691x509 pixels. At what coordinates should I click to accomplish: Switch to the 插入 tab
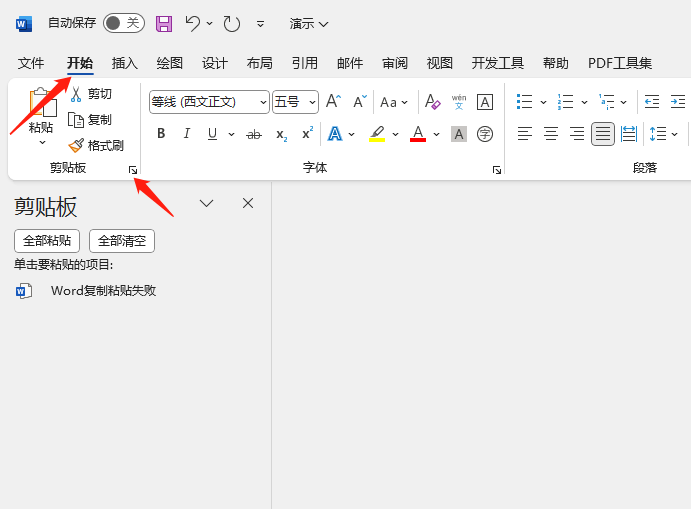[125, 63]
